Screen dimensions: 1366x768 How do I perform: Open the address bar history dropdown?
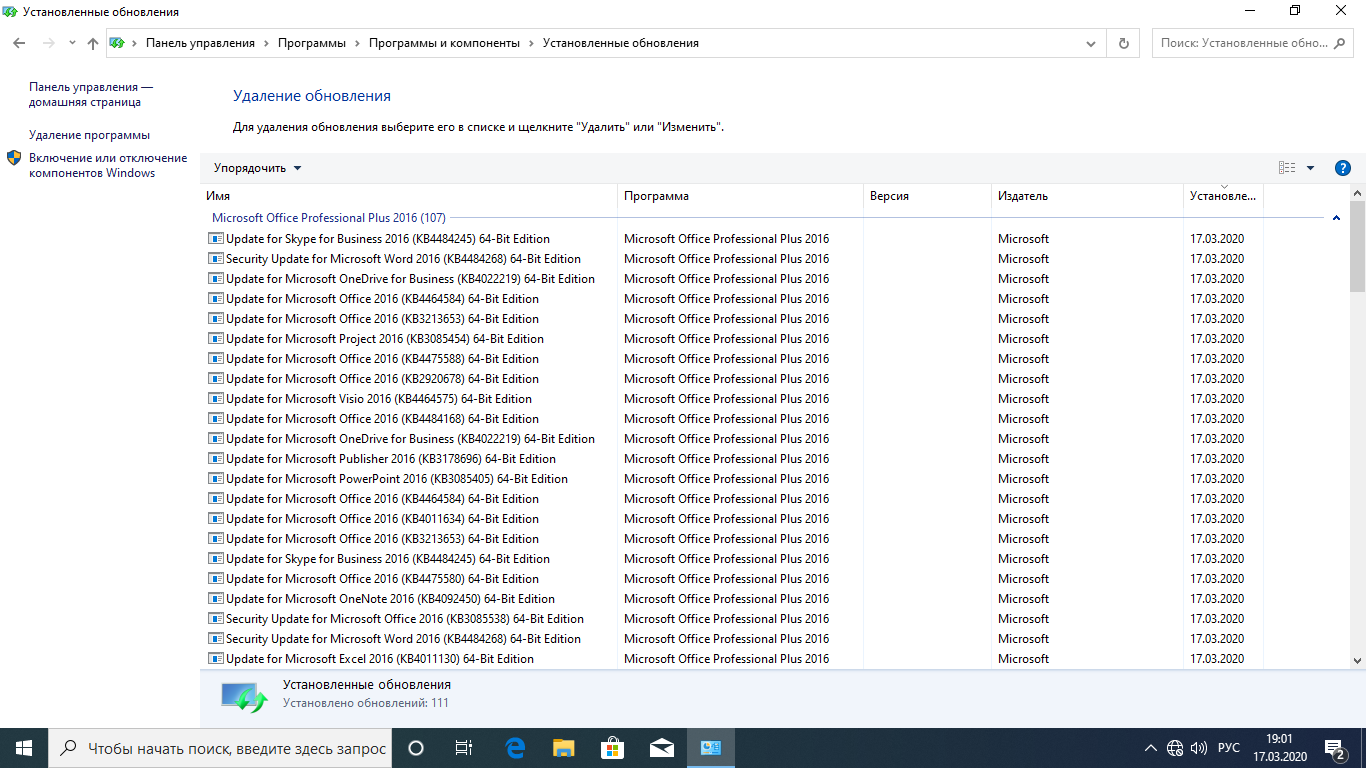(1091, 43)
